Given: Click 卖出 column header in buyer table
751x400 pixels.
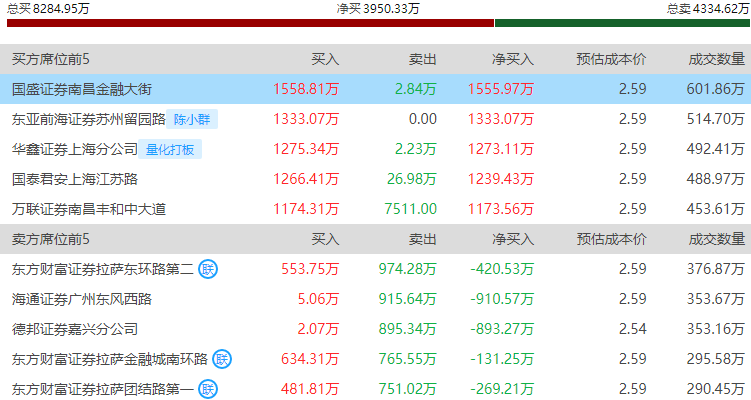Looking at the screenshot, I should (423, 59).
